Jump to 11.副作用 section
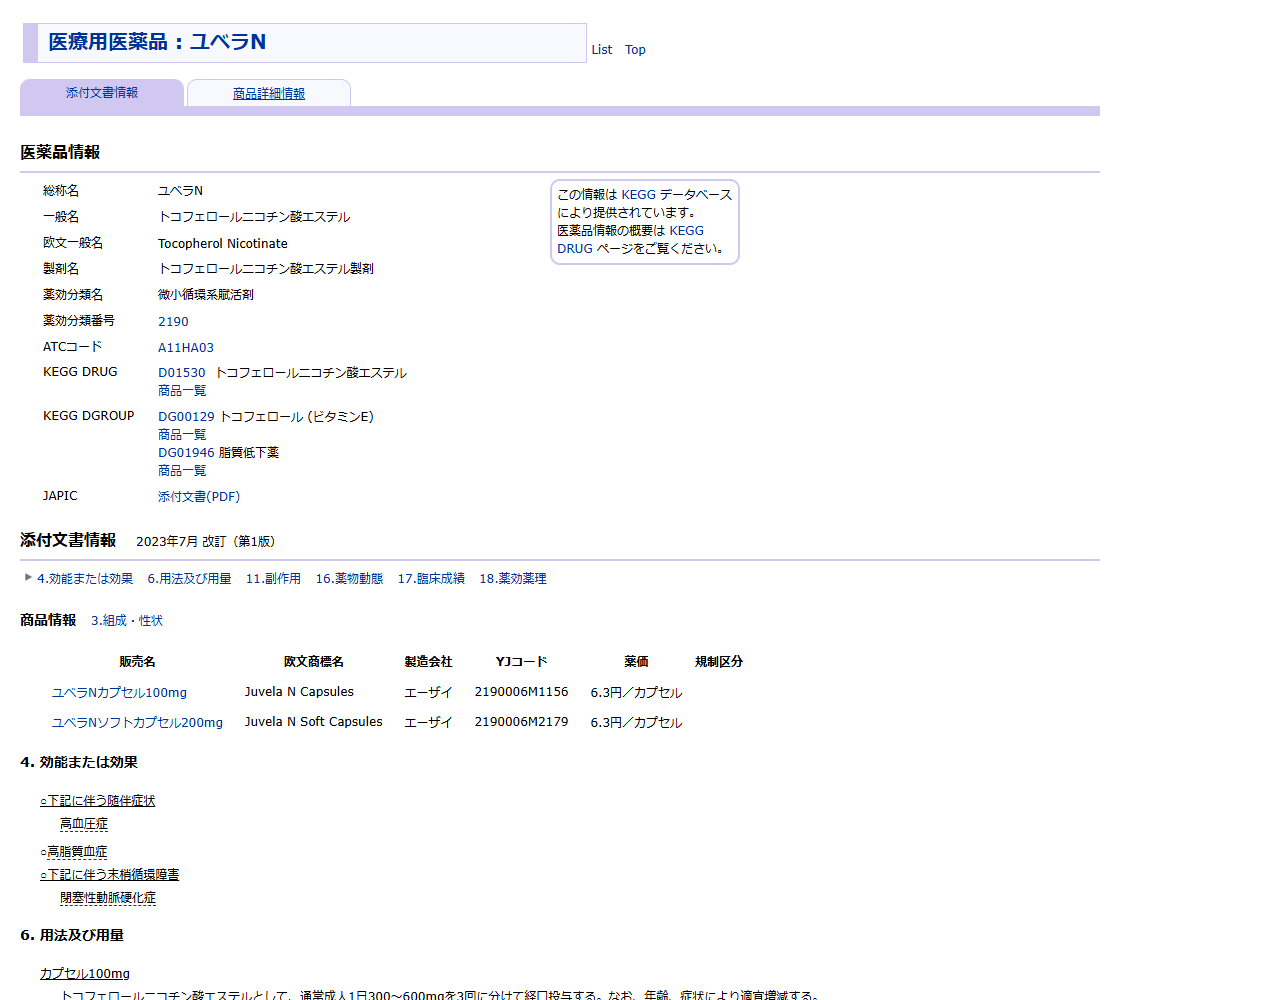 coord(273,579)
